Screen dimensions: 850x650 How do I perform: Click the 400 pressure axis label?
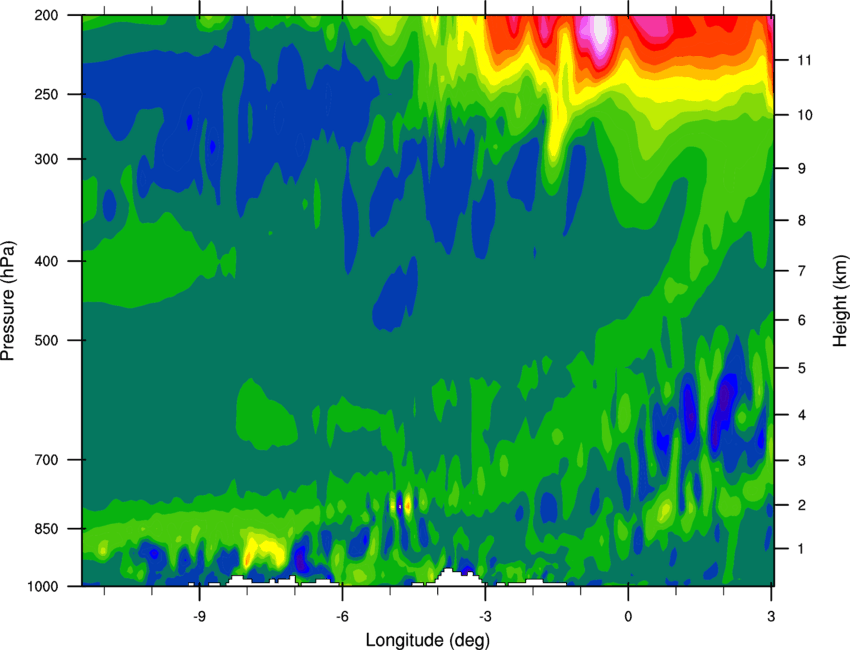[46, 261]
